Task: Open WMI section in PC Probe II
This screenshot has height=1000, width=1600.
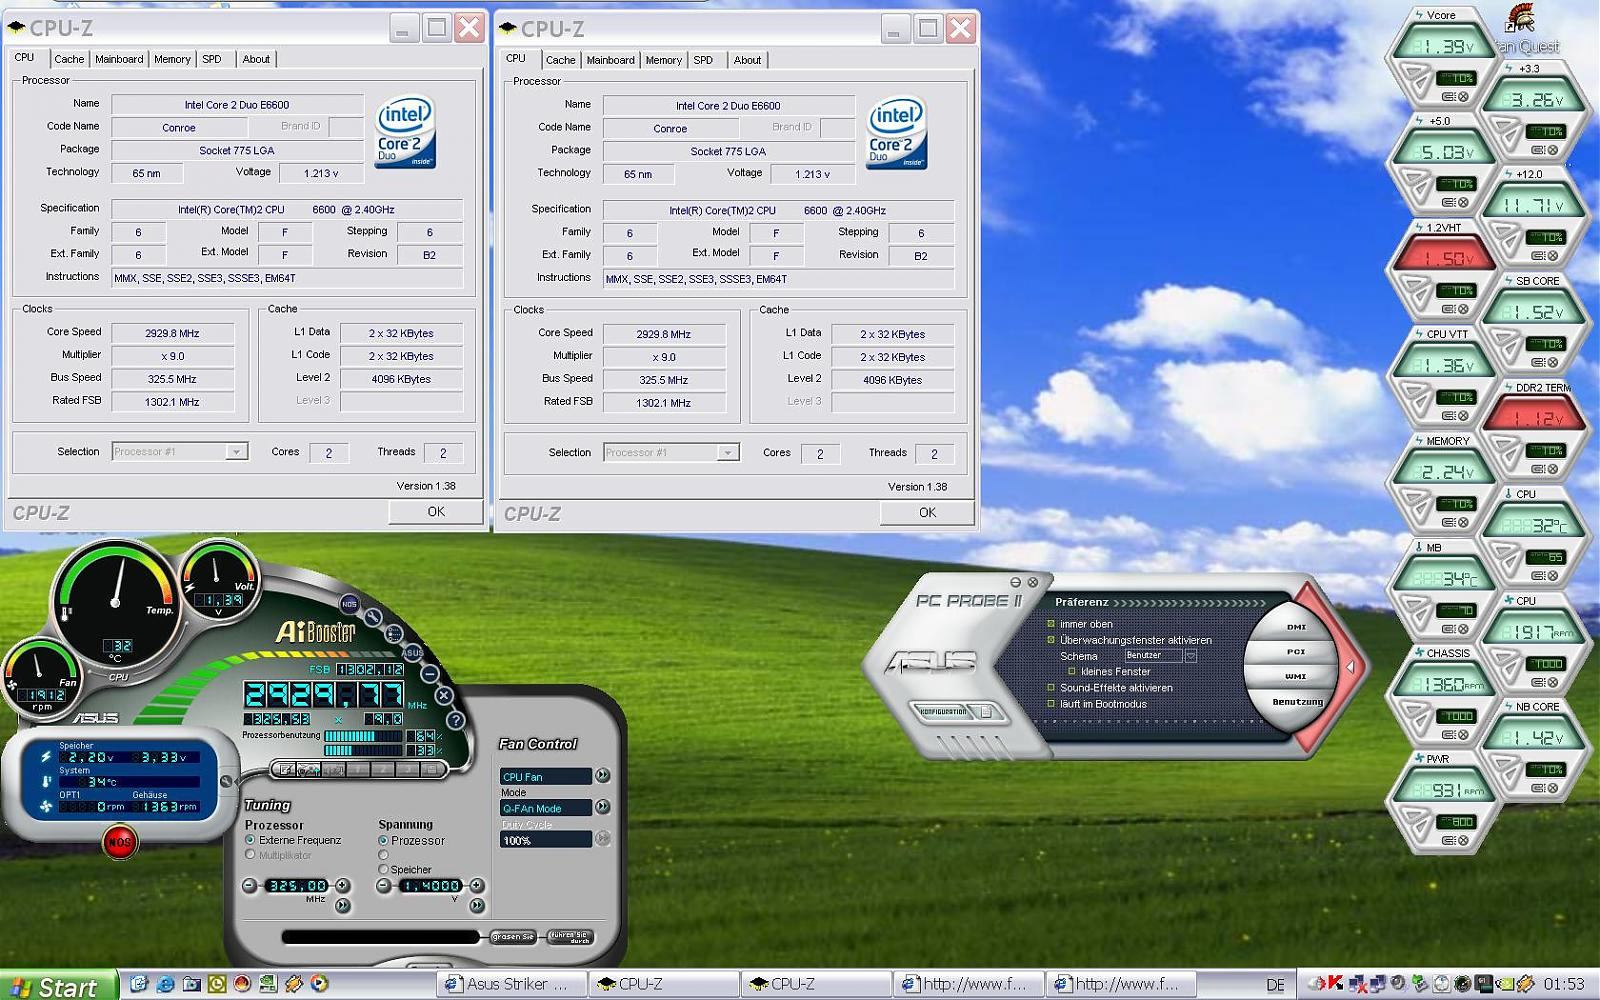Action: [1296, 676]
